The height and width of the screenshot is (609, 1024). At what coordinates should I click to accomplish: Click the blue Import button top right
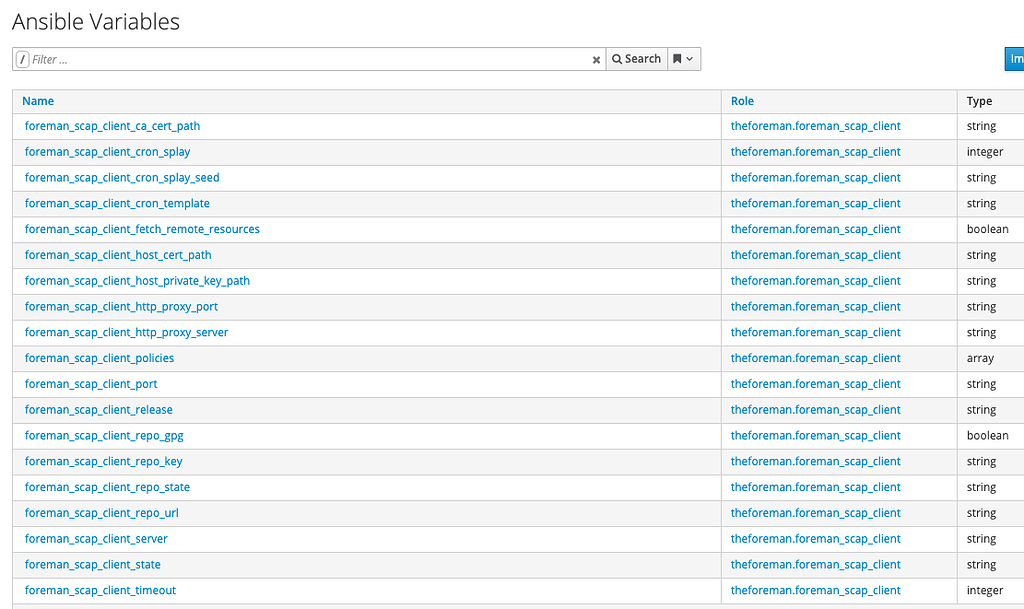[x=1014, y=59]
